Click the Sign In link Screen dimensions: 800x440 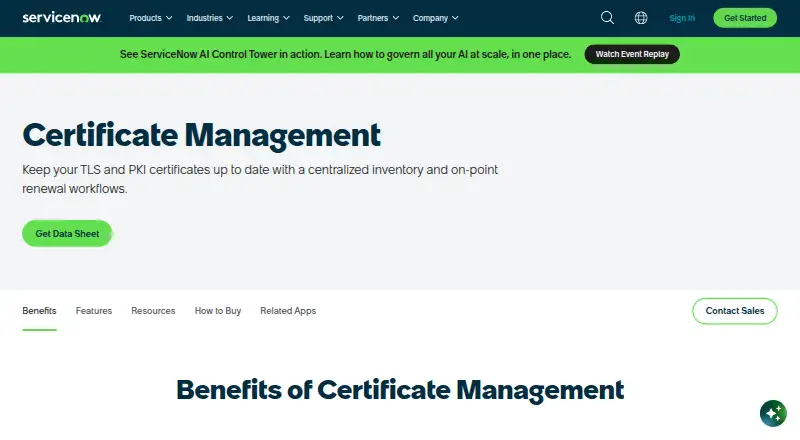click(x=682, y=18)
